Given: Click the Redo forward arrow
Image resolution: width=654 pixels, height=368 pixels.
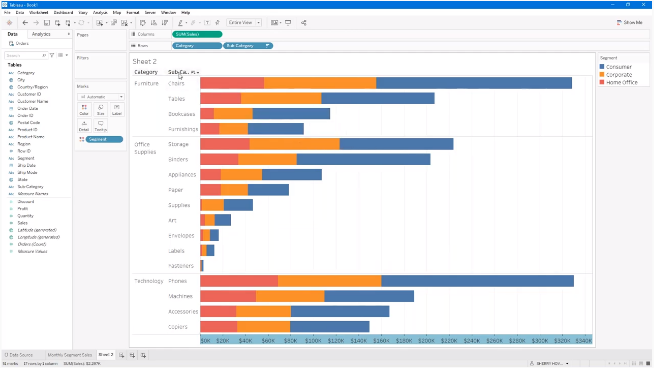Looking at the screenshot, I should point(36,23).
